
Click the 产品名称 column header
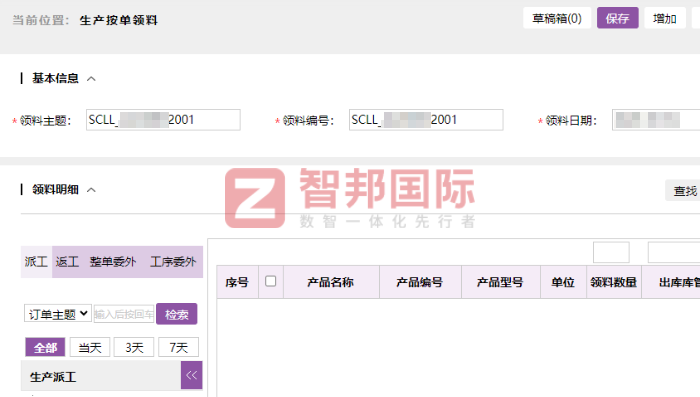pos(331,282)
